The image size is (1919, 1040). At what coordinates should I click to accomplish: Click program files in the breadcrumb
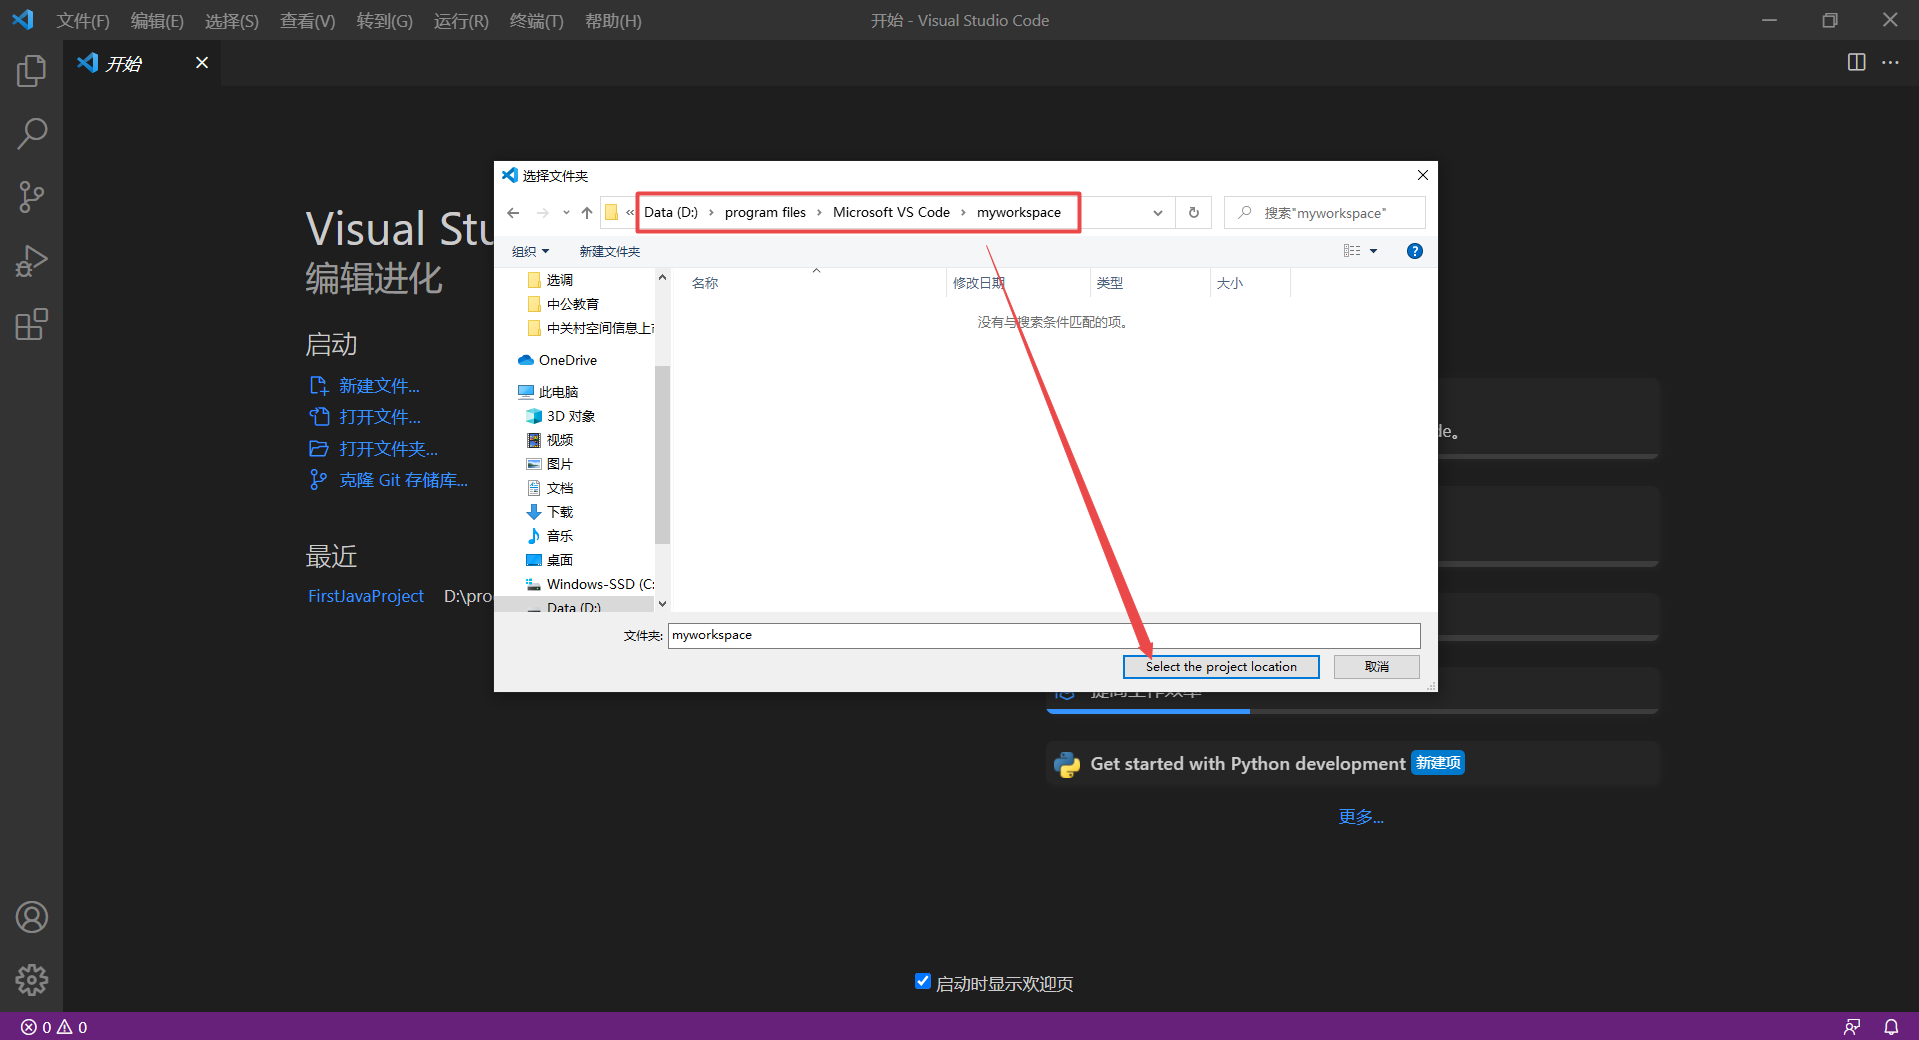tap(765, 212)
